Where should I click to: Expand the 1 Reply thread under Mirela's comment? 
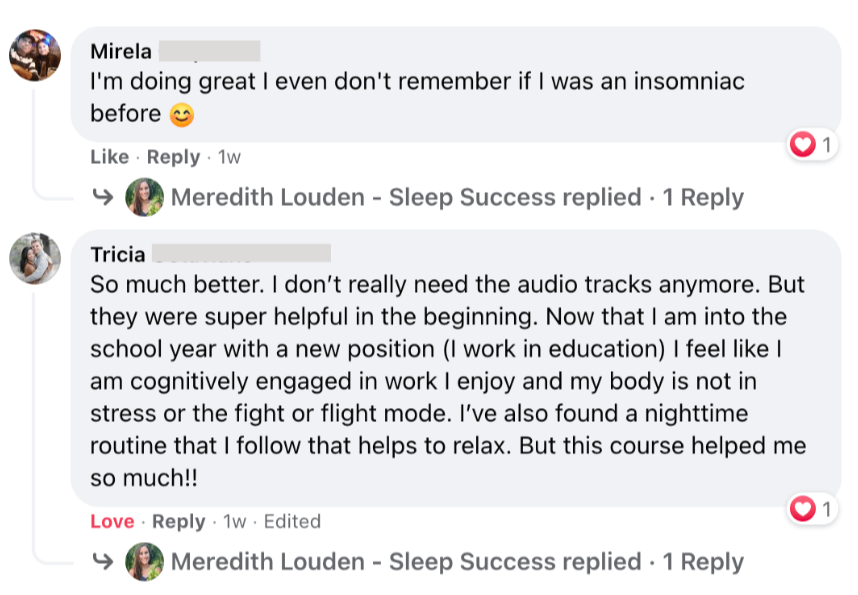coord(703,197)
